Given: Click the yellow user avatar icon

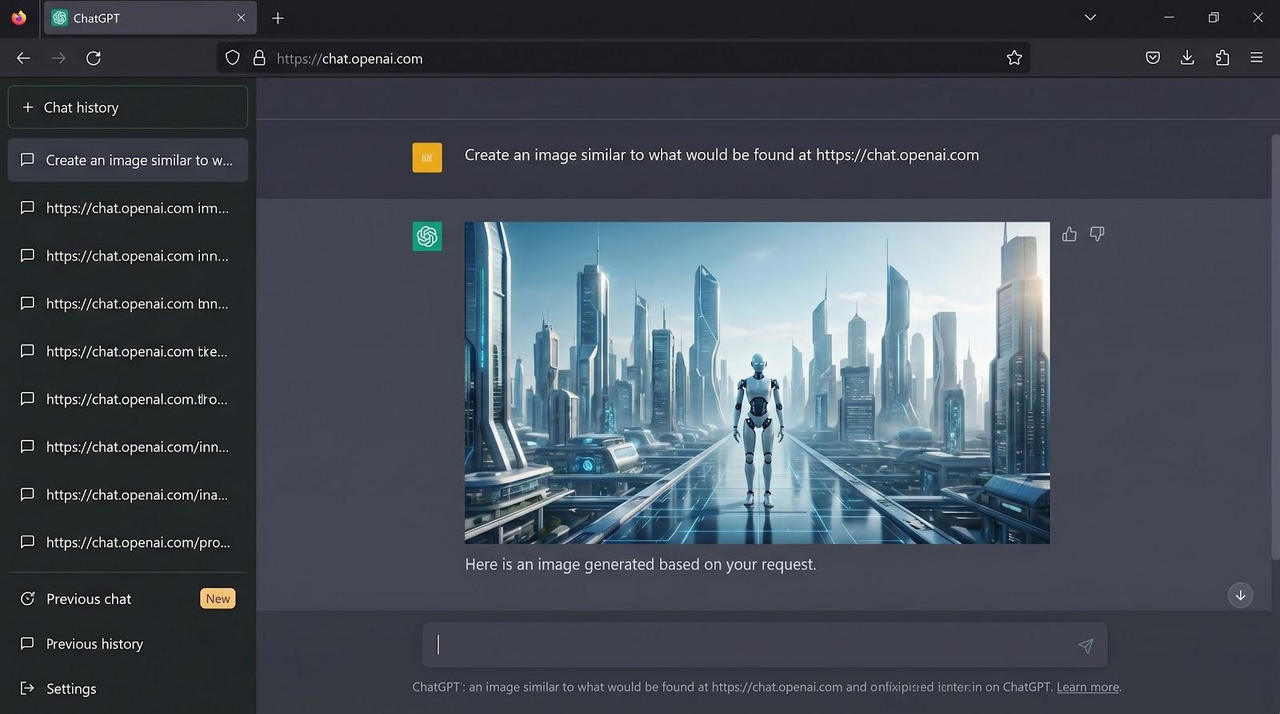Looking at the screenshot, I should pyautogui.click(x=427, y=157).
